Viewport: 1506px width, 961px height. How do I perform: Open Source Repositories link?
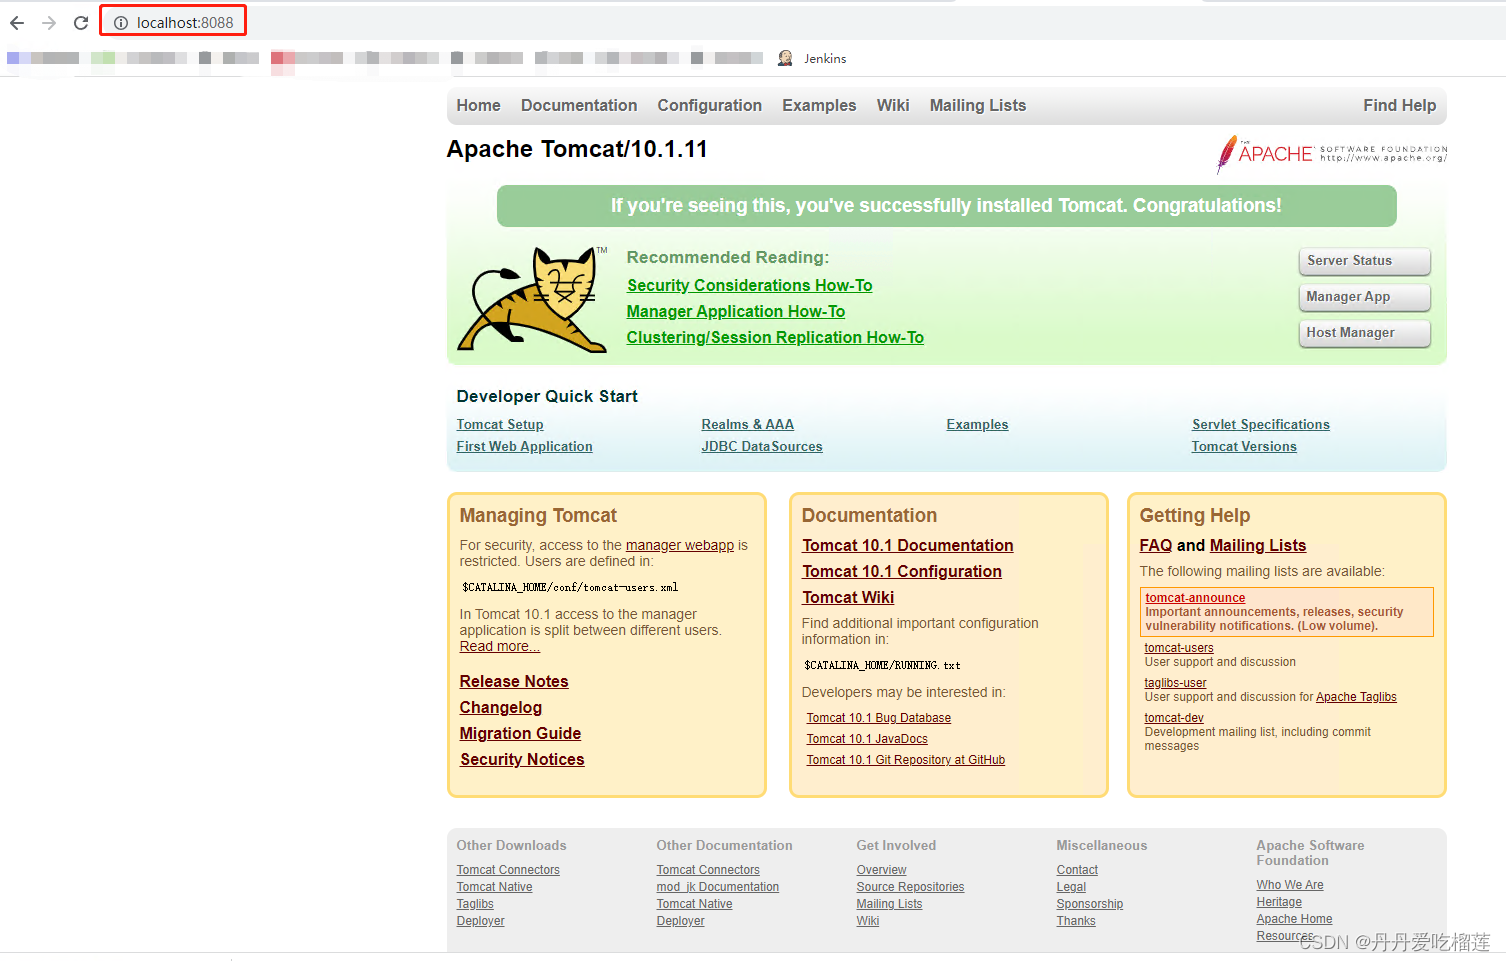[910, 887]
